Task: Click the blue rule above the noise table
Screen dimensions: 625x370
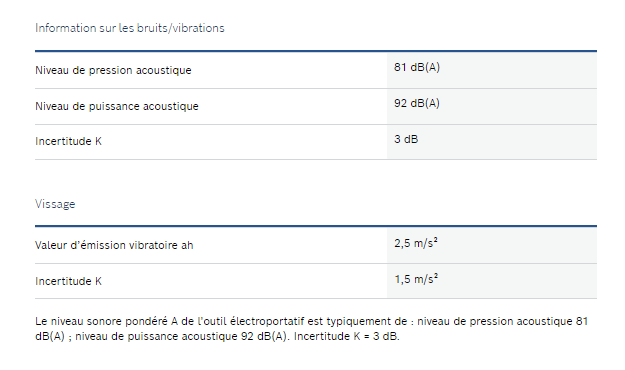Action: (x=316, y=51)
